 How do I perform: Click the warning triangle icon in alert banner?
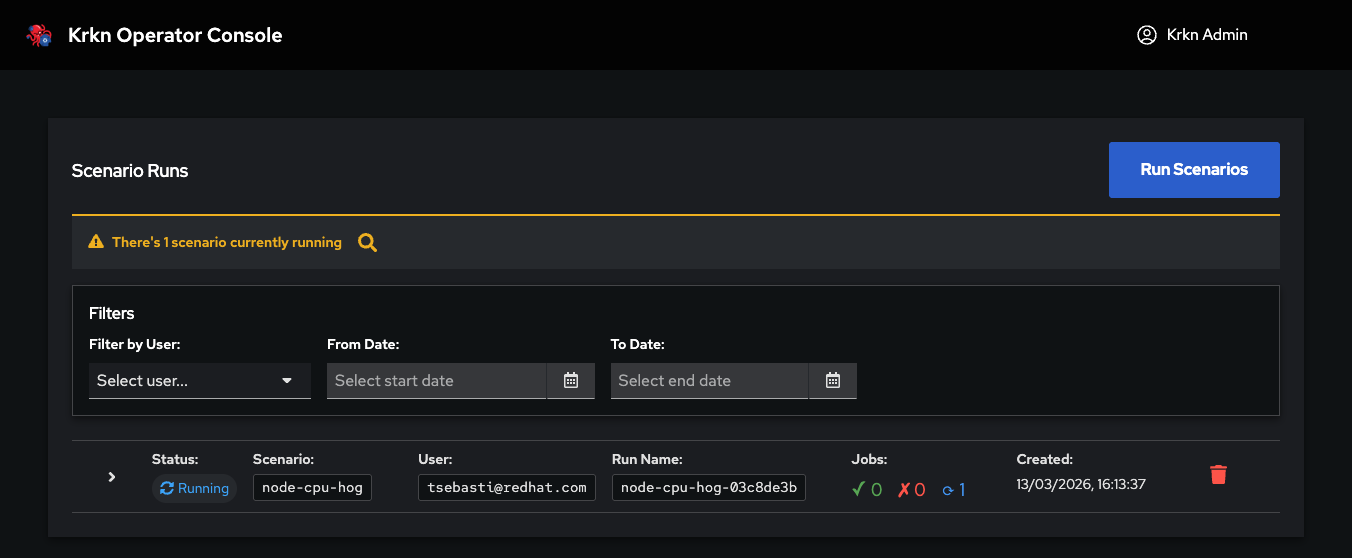[96, 242]
